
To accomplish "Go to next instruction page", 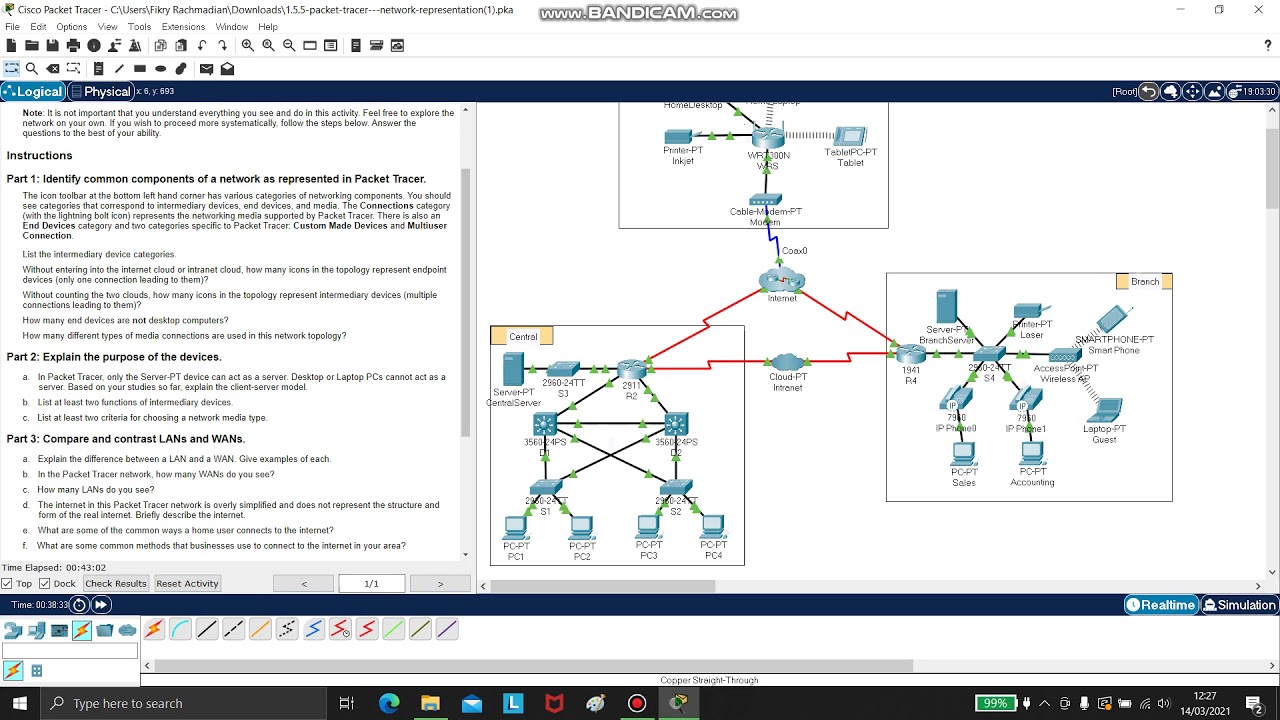I will (440, 583).
